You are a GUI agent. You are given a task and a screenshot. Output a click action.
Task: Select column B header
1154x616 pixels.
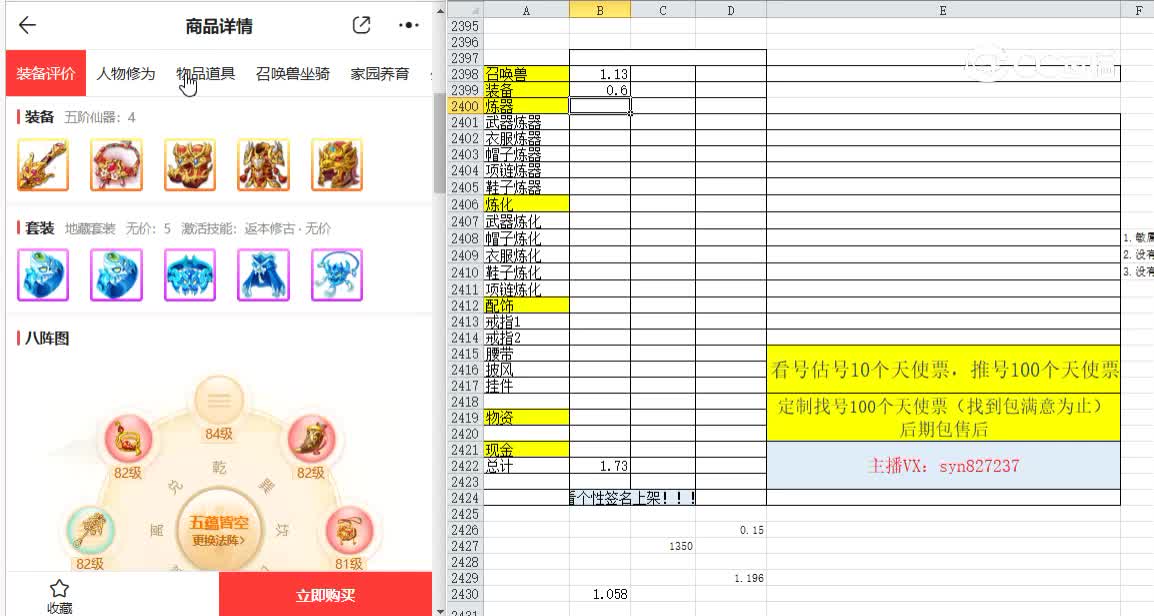pyautogui.click(x=600, y=10)
